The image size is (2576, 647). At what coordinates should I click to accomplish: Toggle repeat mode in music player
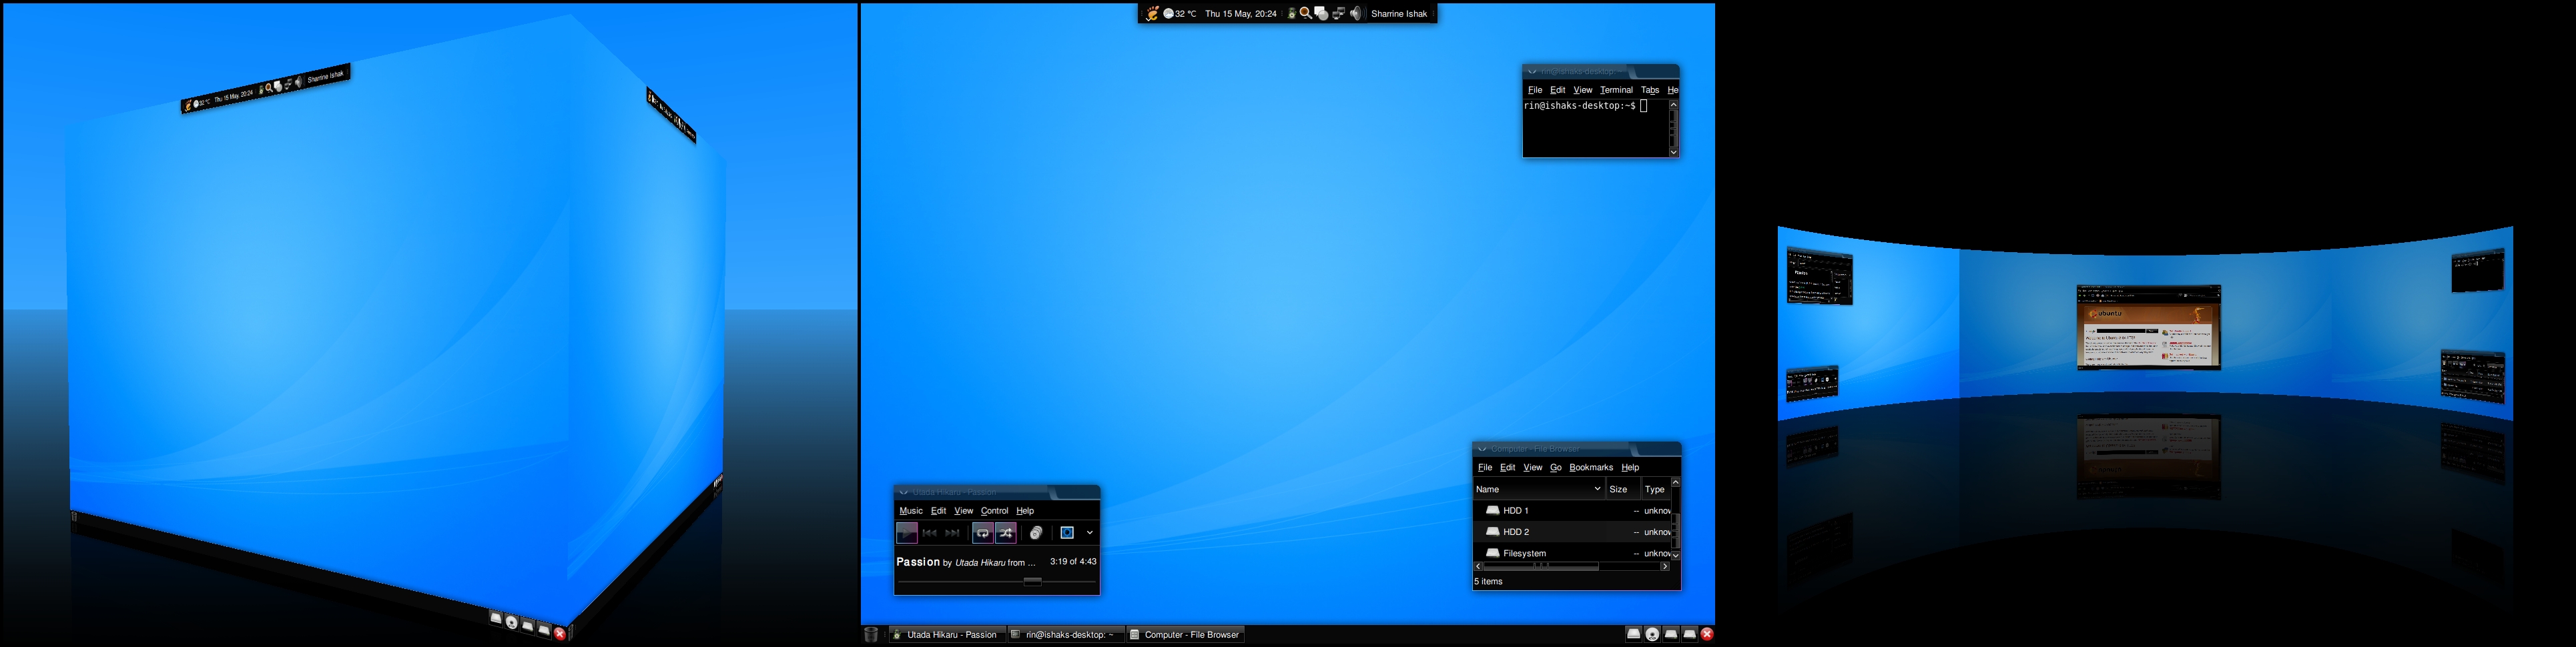tap(983, 533)
